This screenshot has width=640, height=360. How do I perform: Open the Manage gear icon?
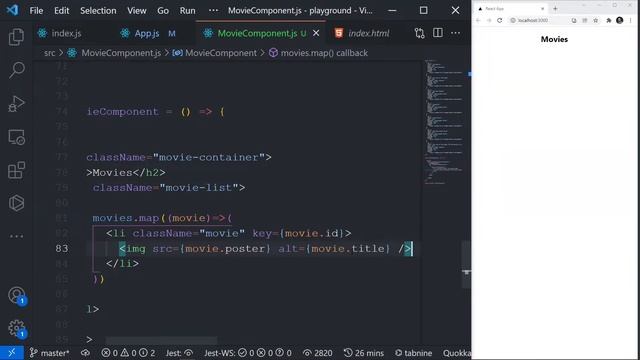pos(16,328)
